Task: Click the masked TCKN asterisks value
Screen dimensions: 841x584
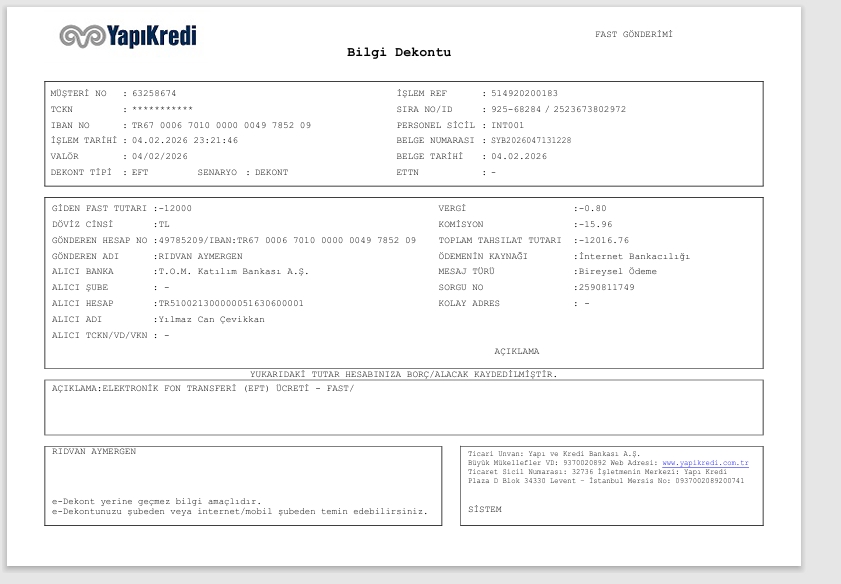Action: click(162, 109)
